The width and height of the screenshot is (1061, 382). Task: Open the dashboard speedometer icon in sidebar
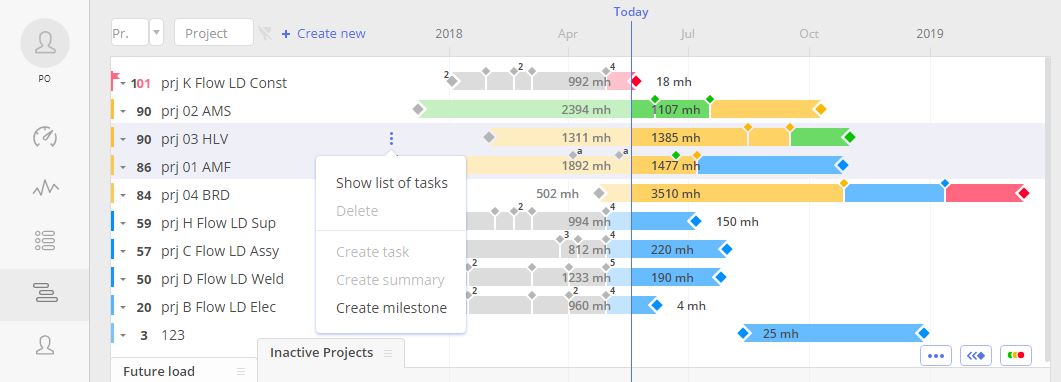[x=45, y=137]
